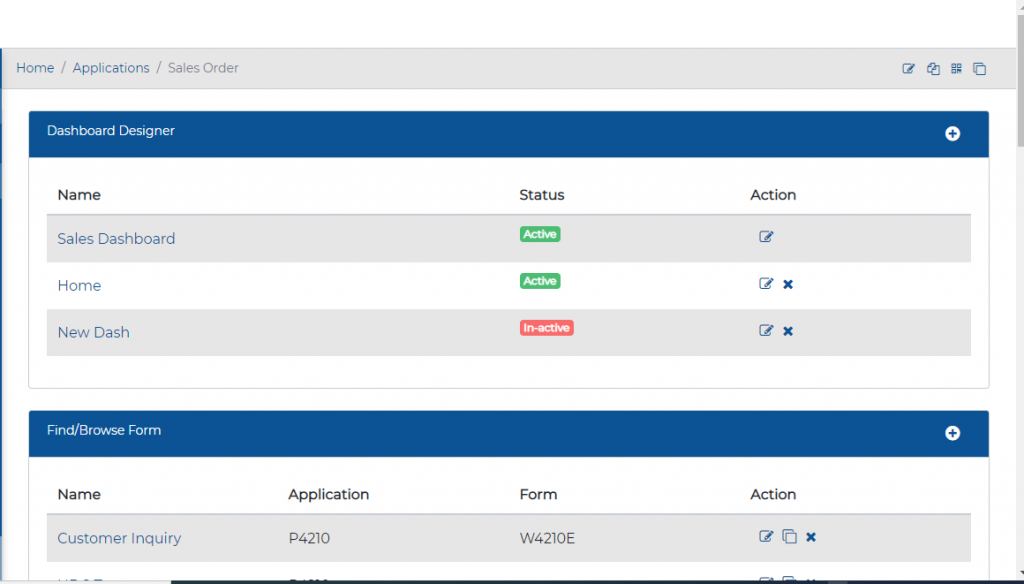
Task: Add a new Find/Browse form via plus icon
Action: click(952, 433)
